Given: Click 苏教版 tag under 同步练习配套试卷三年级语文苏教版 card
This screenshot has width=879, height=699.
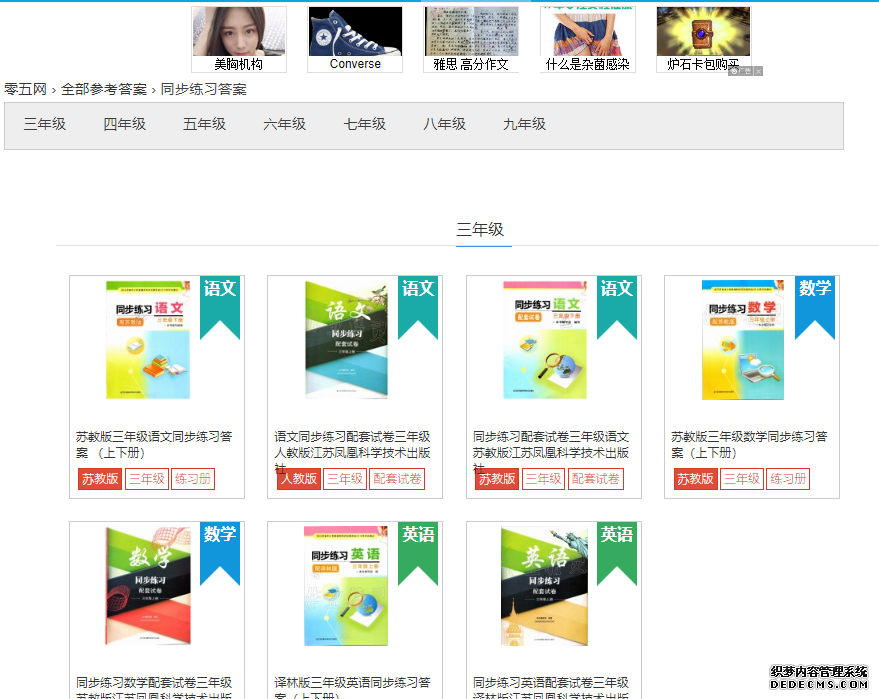Looking at the screenshot, I should (x=497, y=479).
